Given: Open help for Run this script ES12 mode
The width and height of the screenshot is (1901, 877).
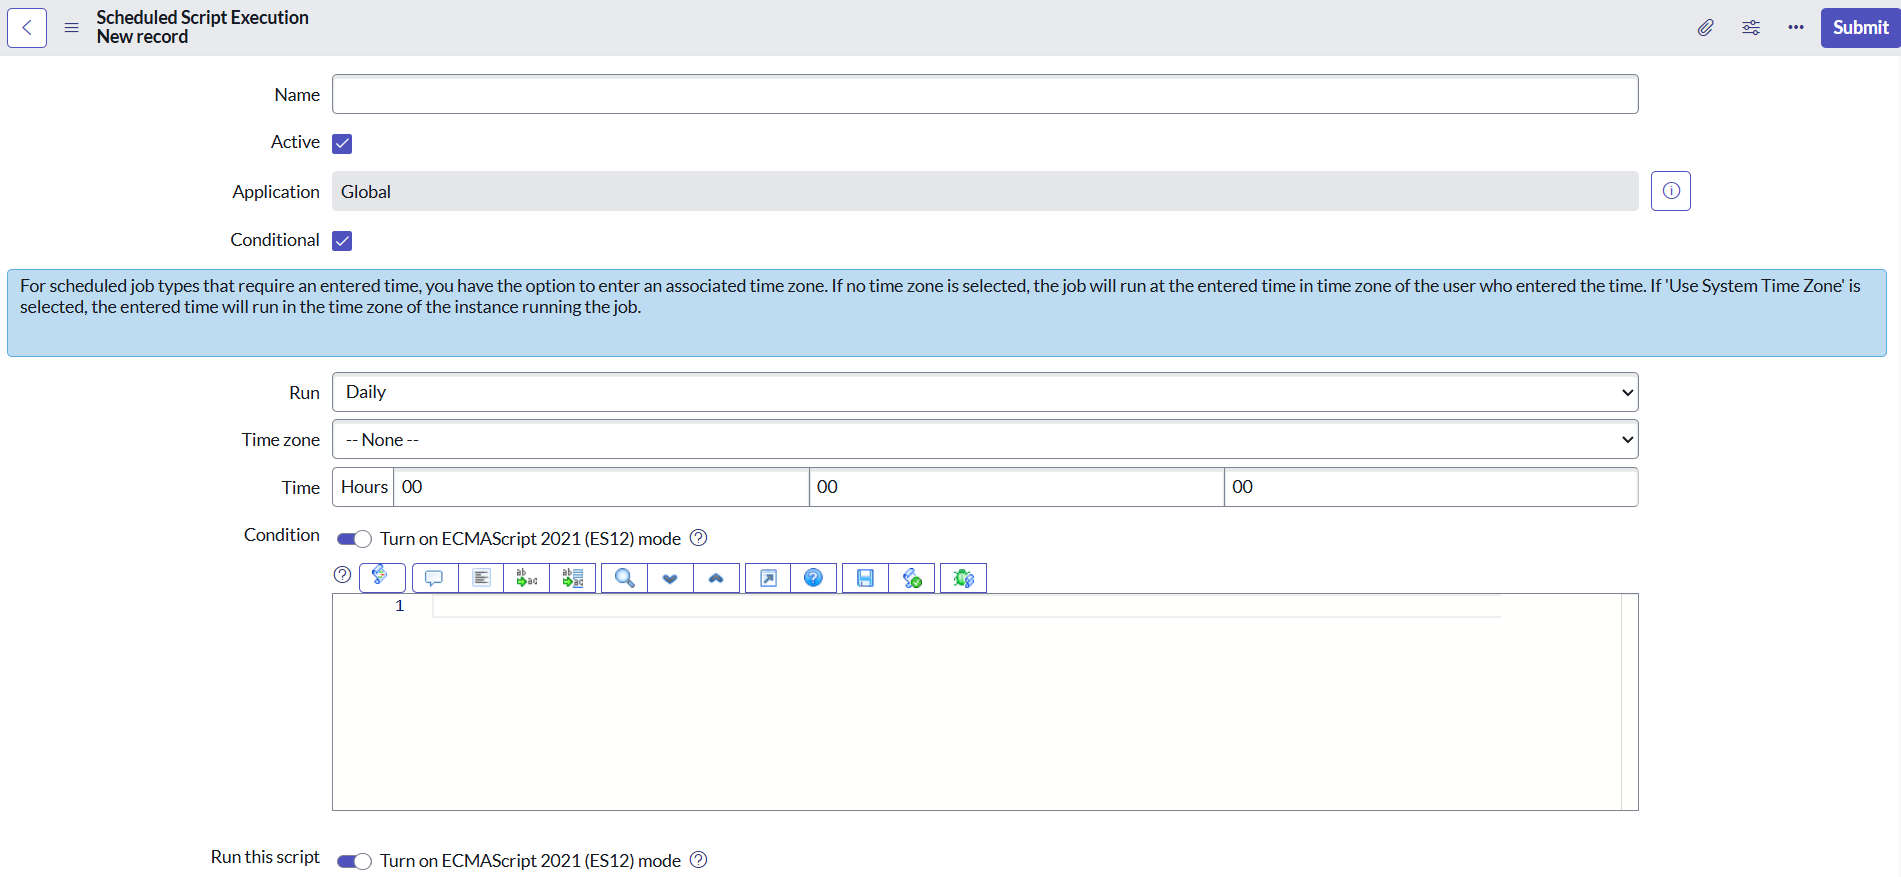Looking at the screenshot, I should click(699, 860).
